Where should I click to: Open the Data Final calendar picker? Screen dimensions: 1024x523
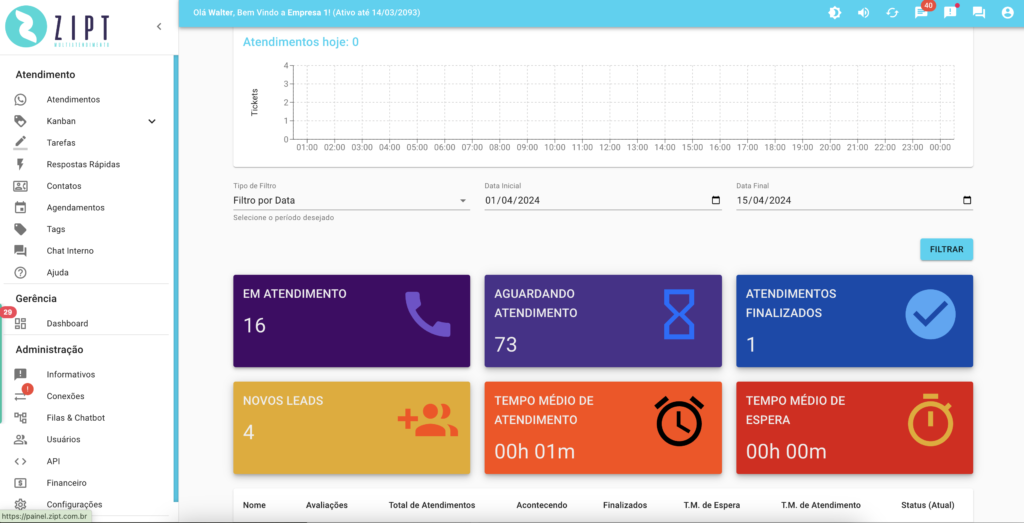tap(966, 201)
